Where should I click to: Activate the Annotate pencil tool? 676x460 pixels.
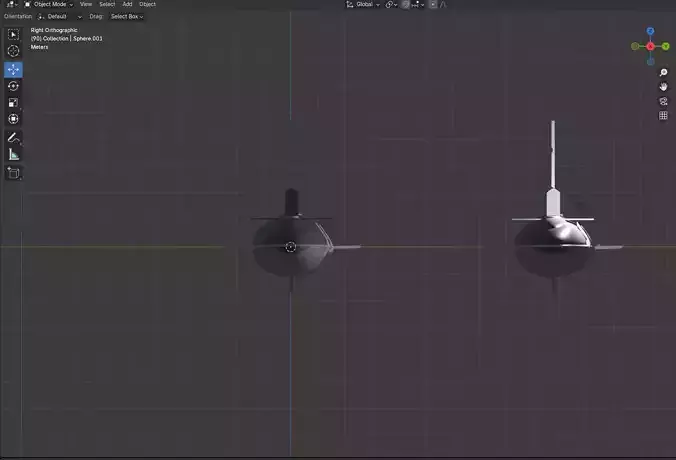click(x=13, y=138)
